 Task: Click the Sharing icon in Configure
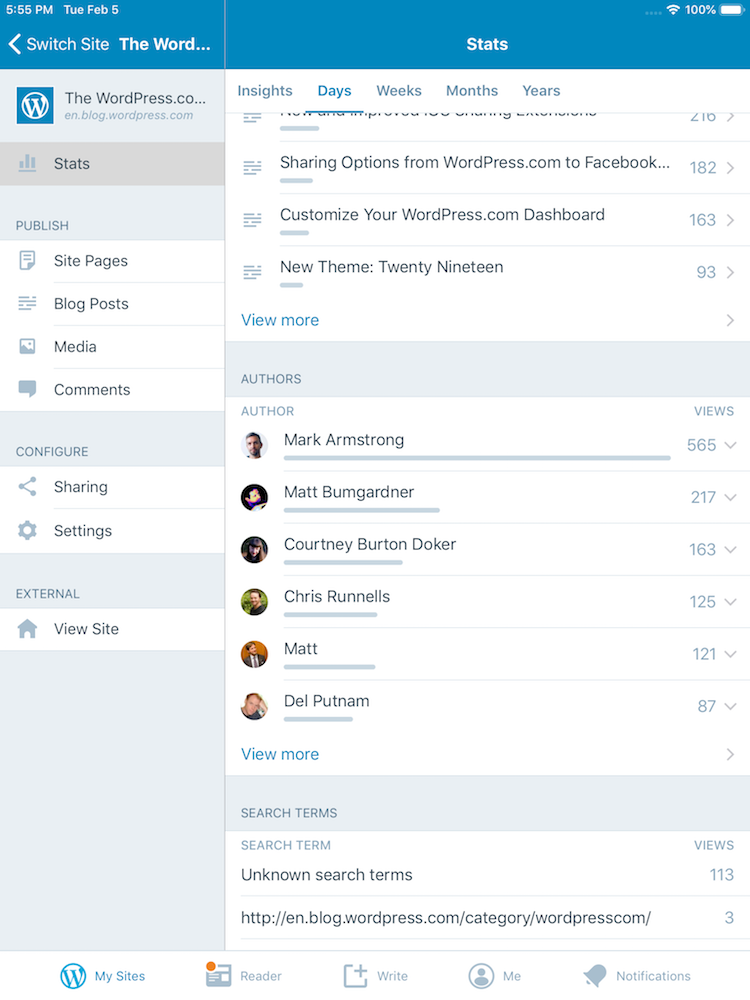(x=27, y=487)
